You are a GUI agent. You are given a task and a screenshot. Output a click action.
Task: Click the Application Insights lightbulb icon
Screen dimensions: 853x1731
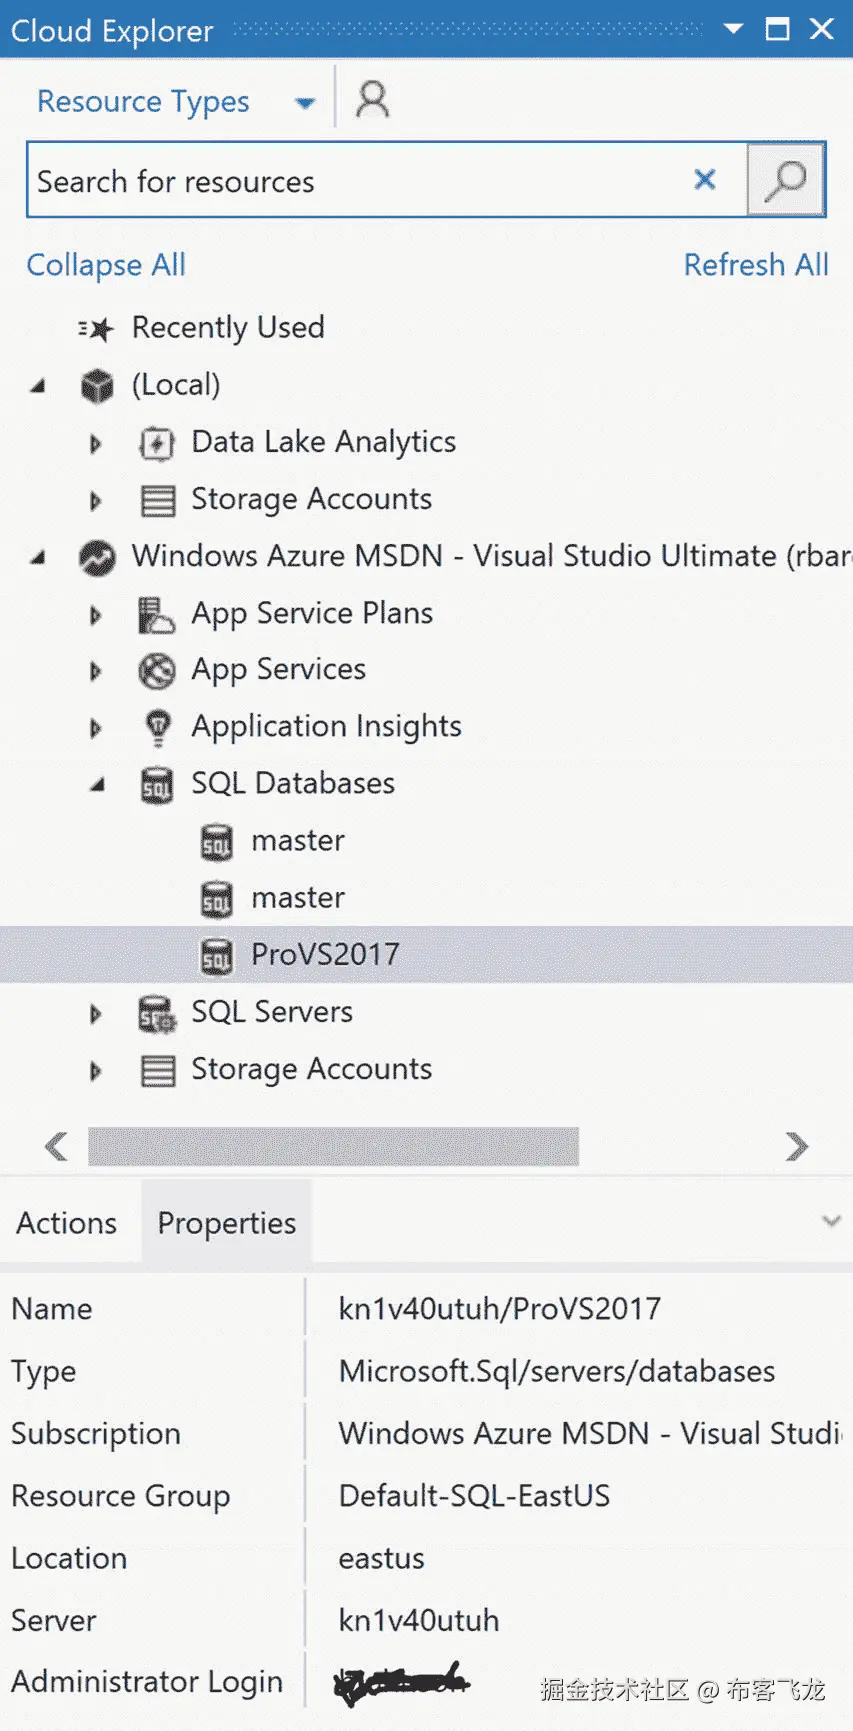pos(157,727)
